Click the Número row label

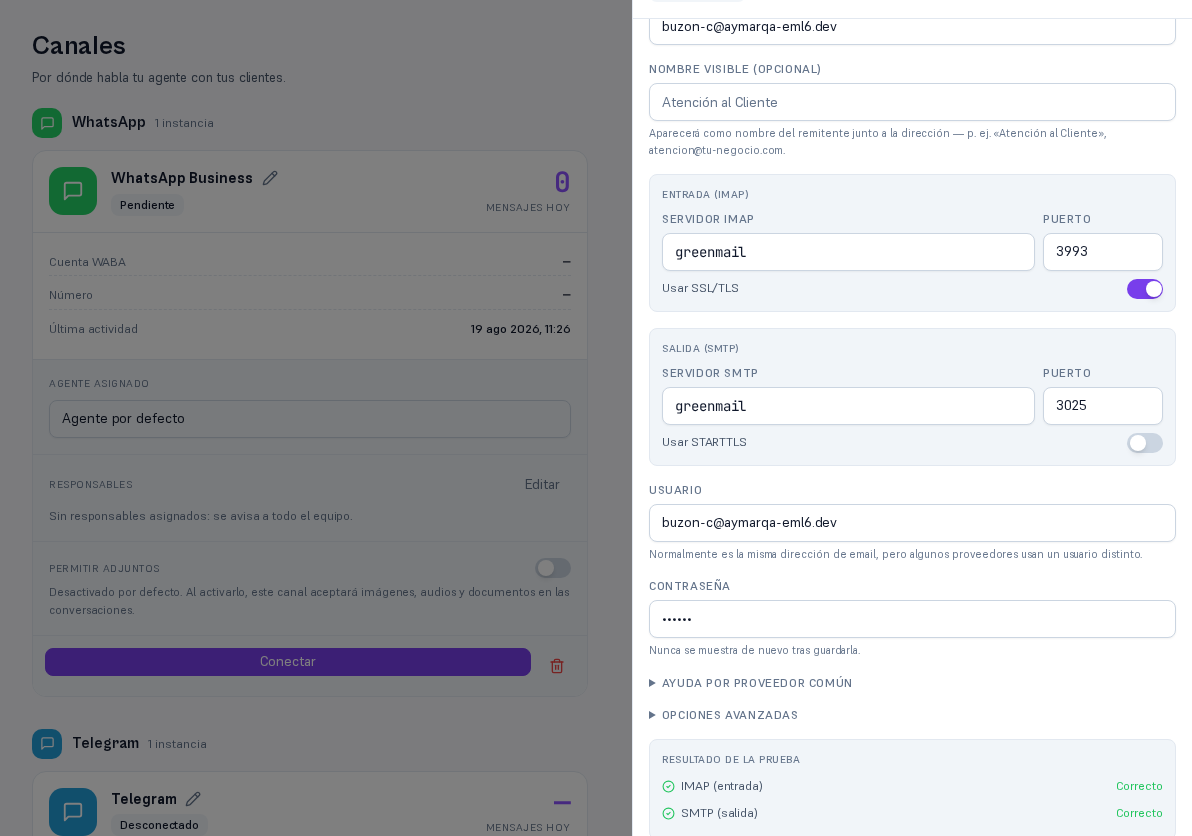point(71,295)
